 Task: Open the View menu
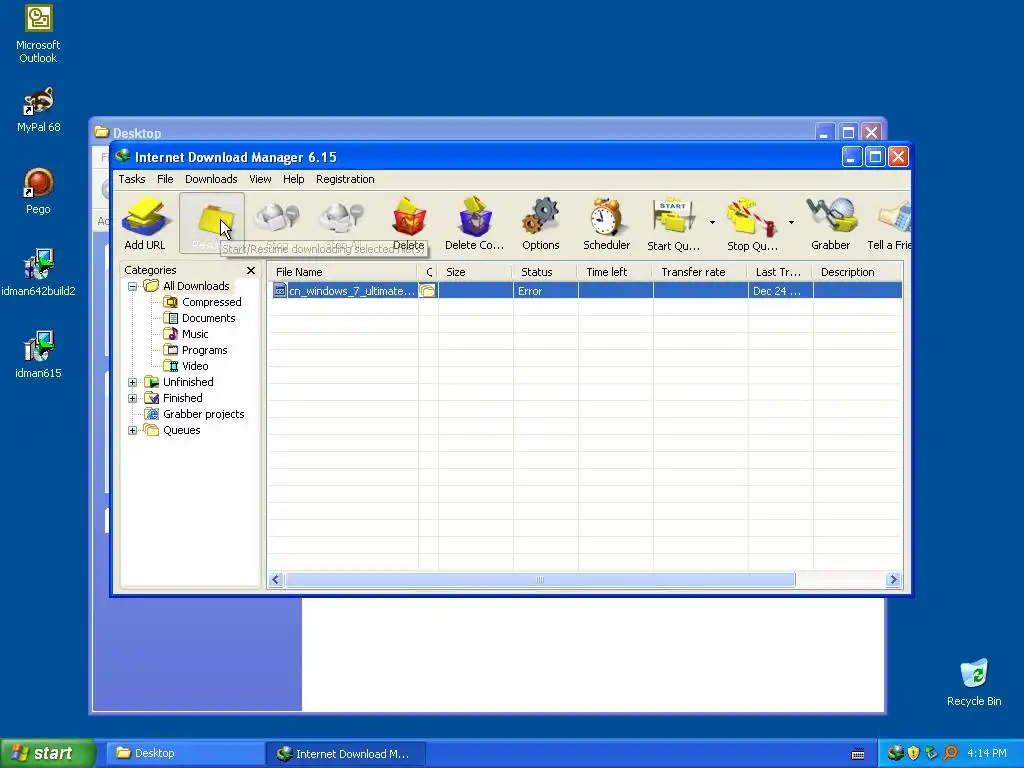260,179
